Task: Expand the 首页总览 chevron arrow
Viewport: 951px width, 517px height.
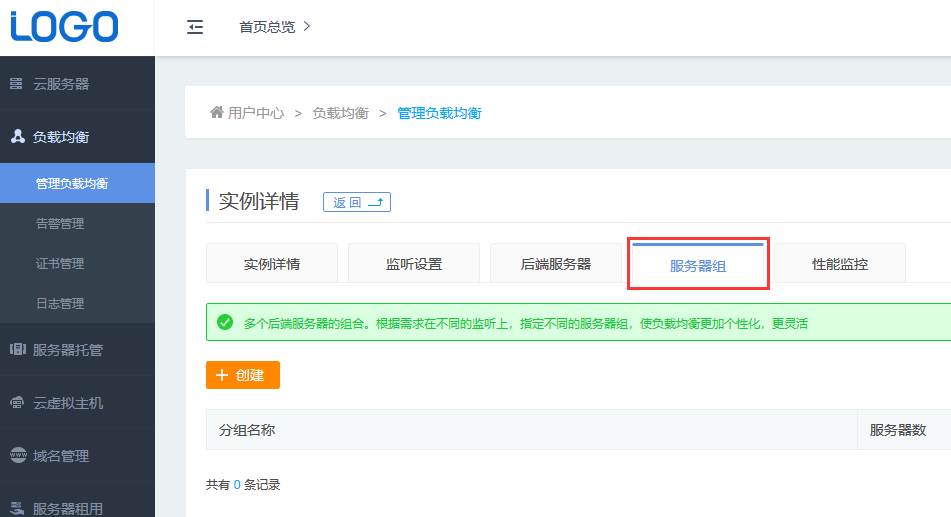Action: [307, 27]
